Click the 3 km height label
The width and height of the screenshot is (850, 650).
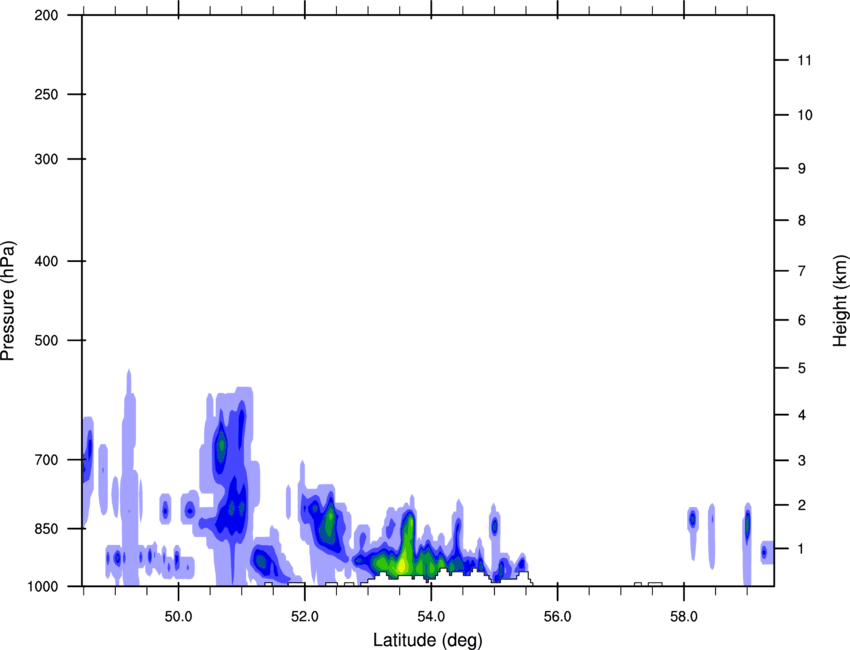802,460
